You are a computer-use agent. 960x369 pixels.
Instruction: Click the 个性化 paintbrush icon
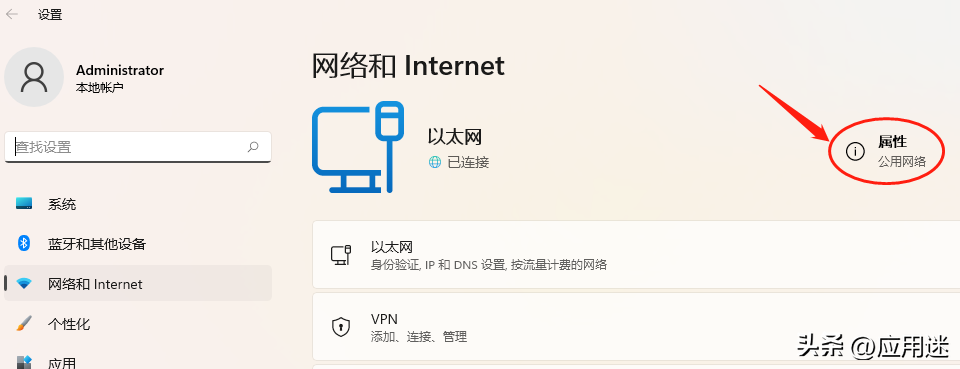pyautogui.click(x=24, y=324)
